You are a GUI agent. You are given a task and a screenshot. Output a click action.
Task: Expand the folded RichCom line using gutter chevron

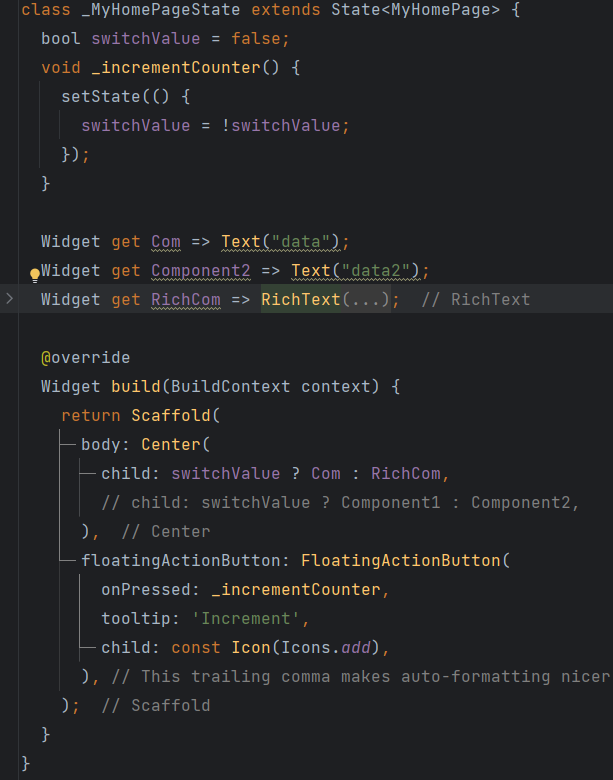pos(10,299)
